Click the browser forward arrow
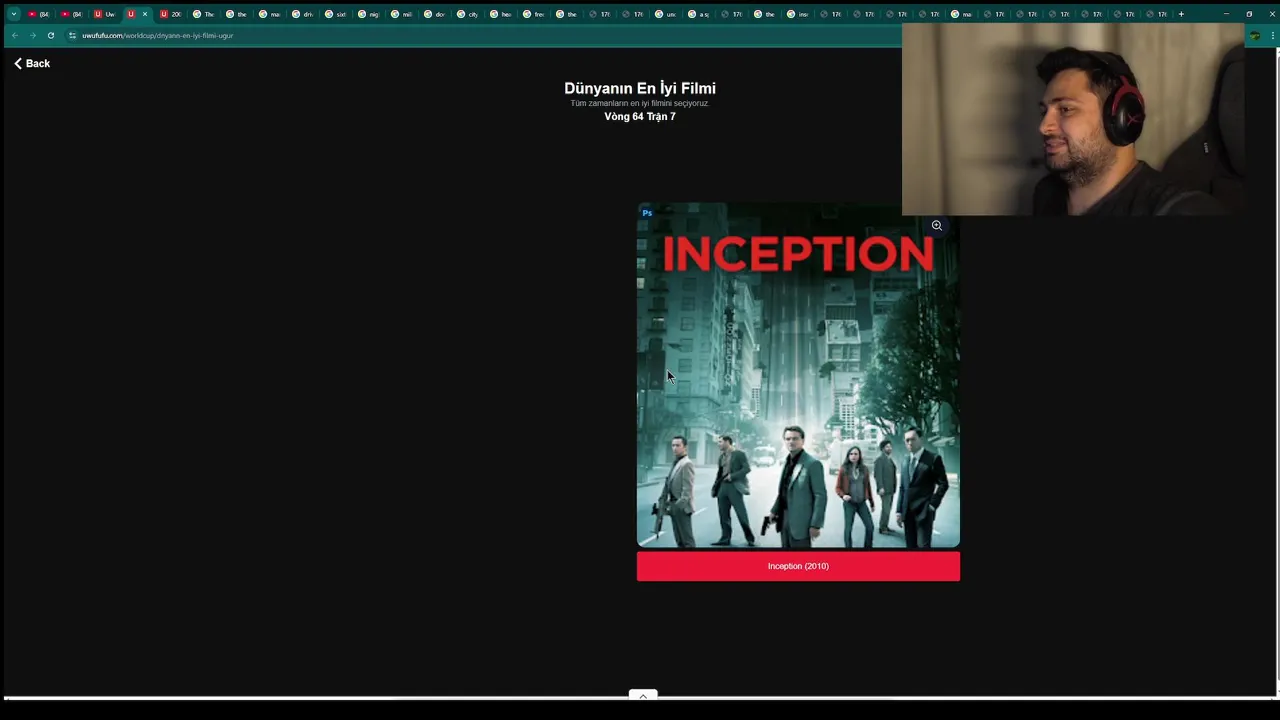The width and height of the screenshot is (1280, 720). click(x=32, y=35)
